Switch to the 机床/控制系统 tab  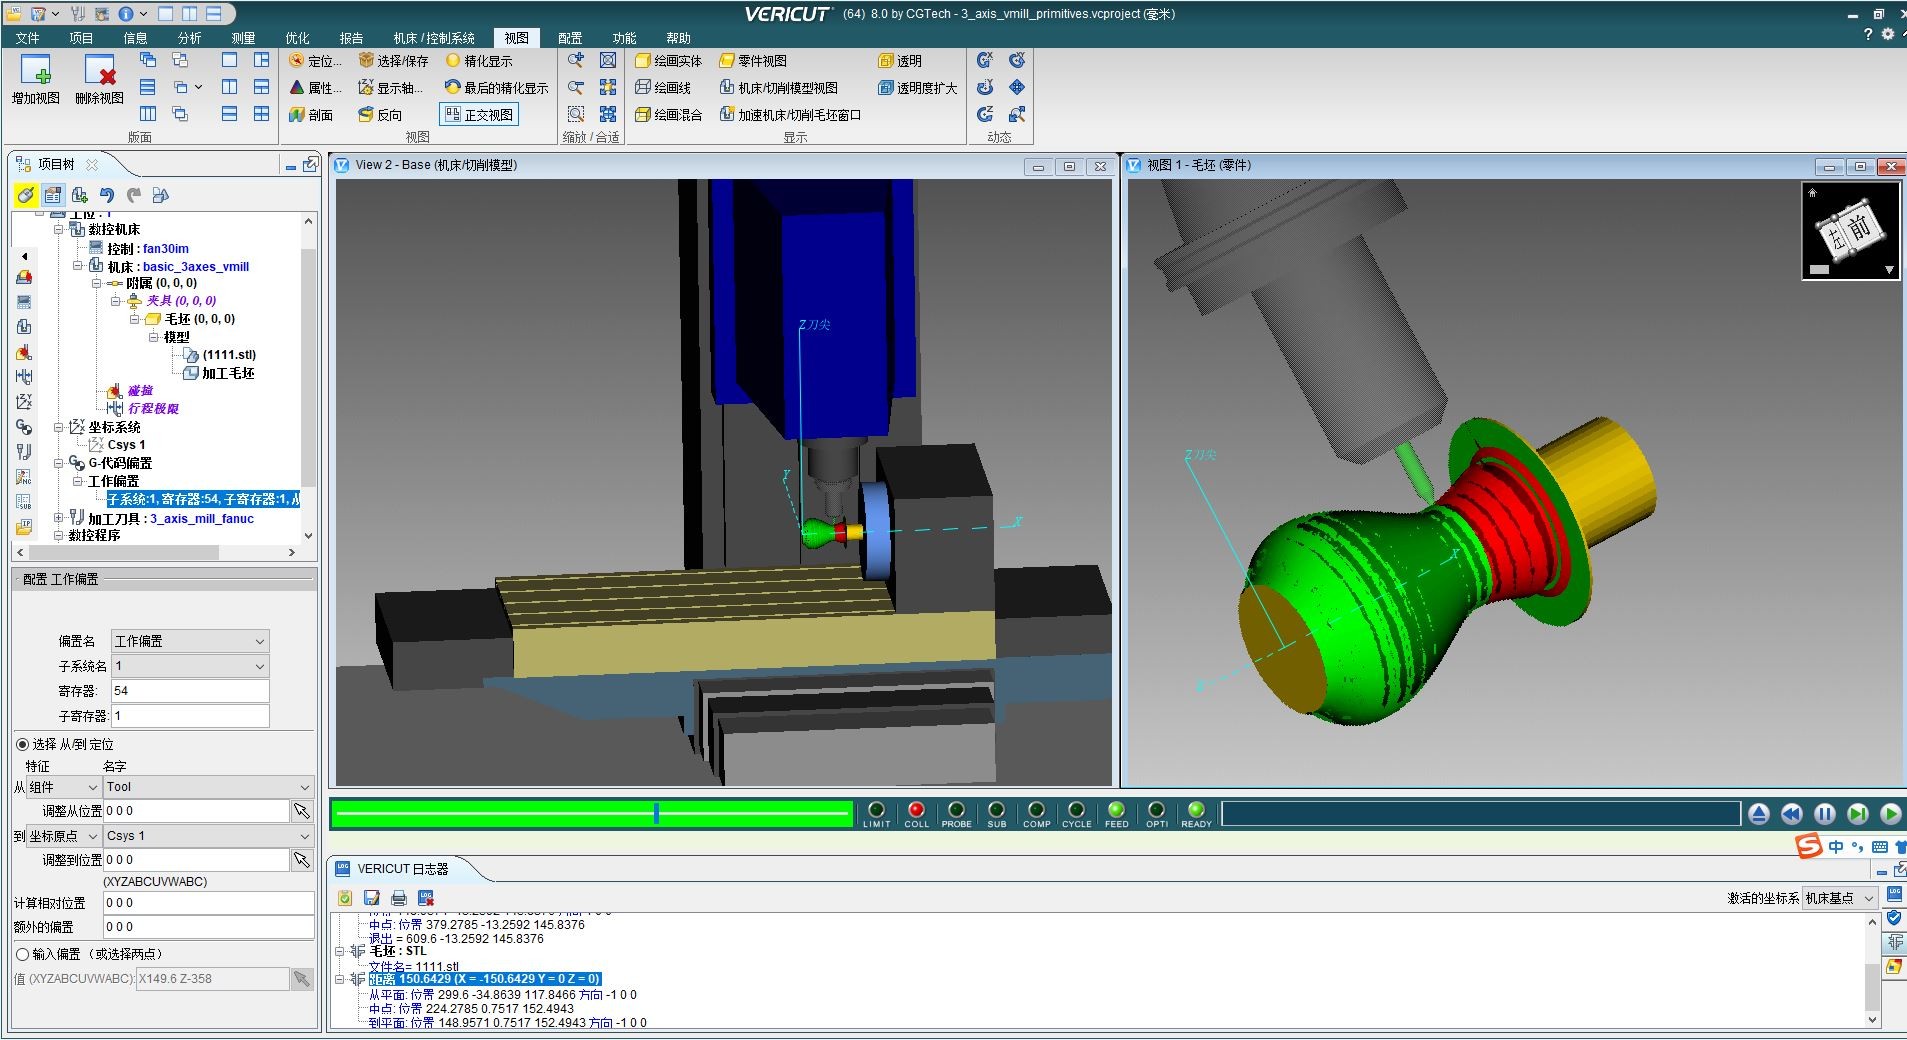tap(434, 38)
